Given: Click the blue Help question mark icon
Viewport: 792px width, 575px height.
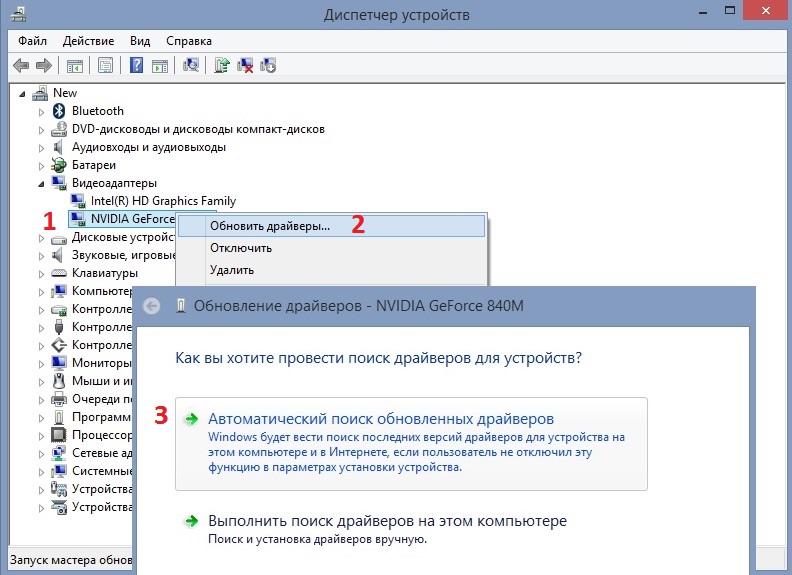Looking at the screenshot, I should tap(136, 65).
